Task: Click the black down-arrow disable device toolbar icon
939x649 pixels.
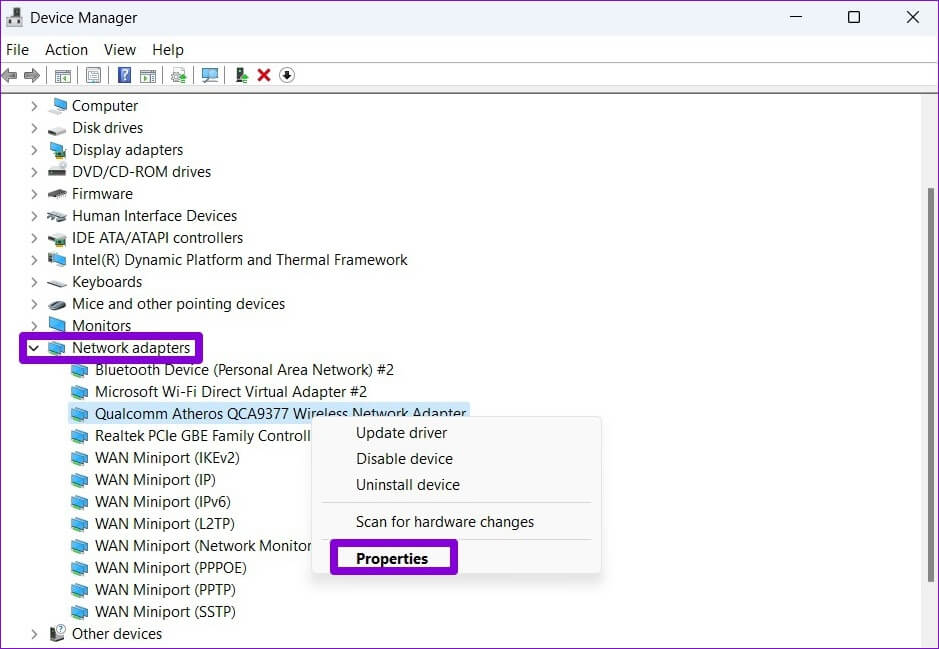Action: (x=287, y=75)
